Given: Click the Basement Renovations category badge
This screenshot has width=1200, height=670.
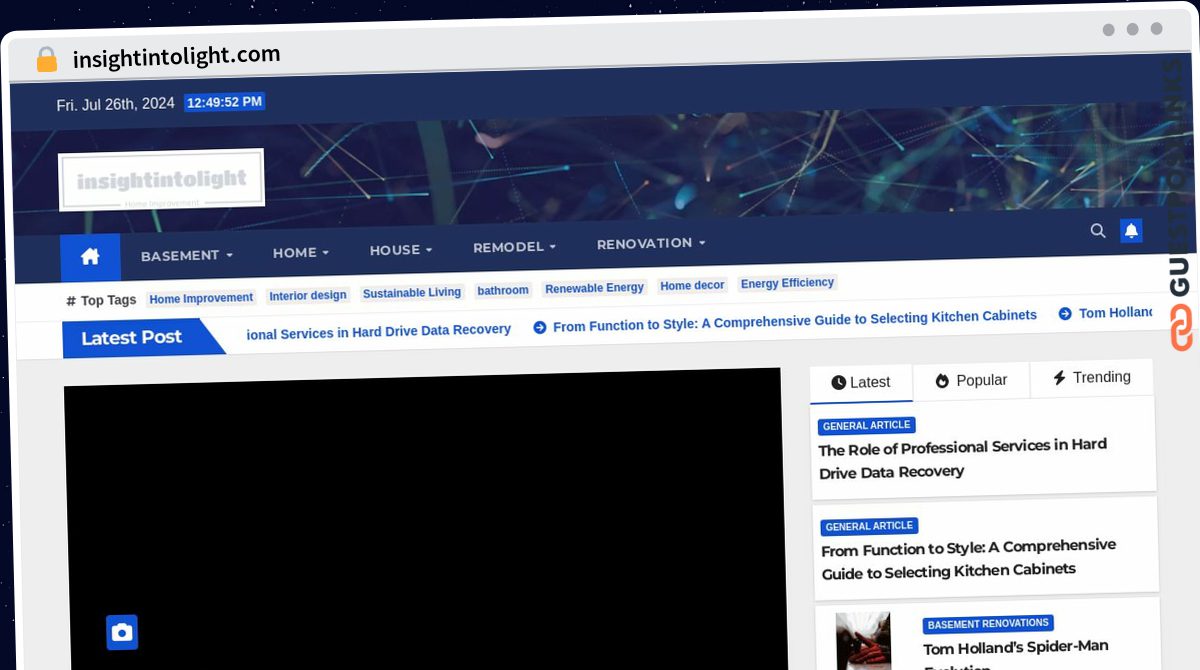Looking at the screenshot, I should (x=988, y=624).
